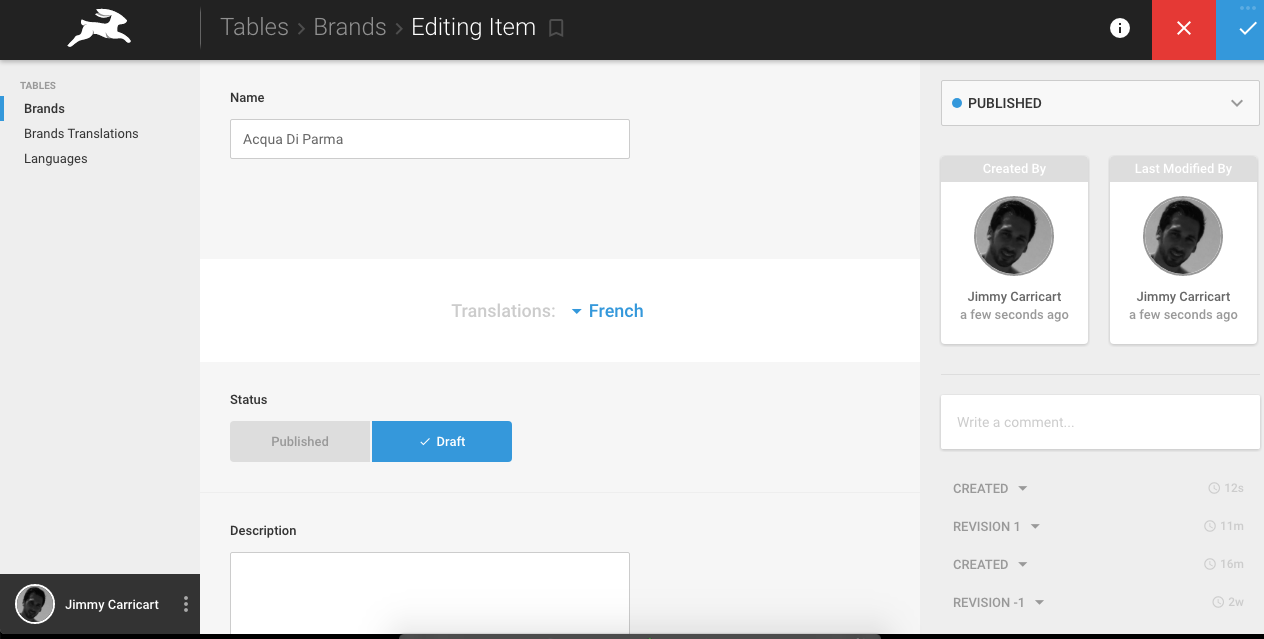This screenshot has height=639, width=1264.
Task: Expand the CREATED entry from 16m ago
Action: click(990, 564)
